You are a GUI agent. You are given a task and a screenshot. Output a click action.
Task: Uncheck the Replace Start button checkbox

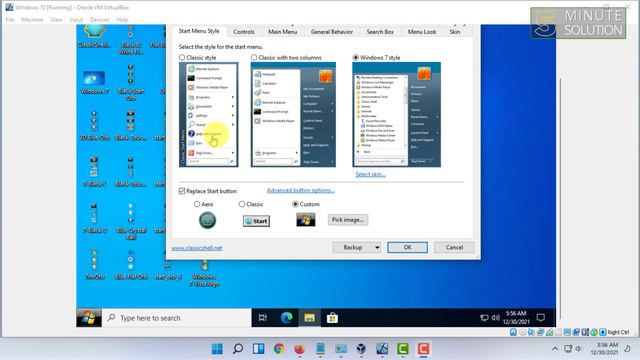182,191
